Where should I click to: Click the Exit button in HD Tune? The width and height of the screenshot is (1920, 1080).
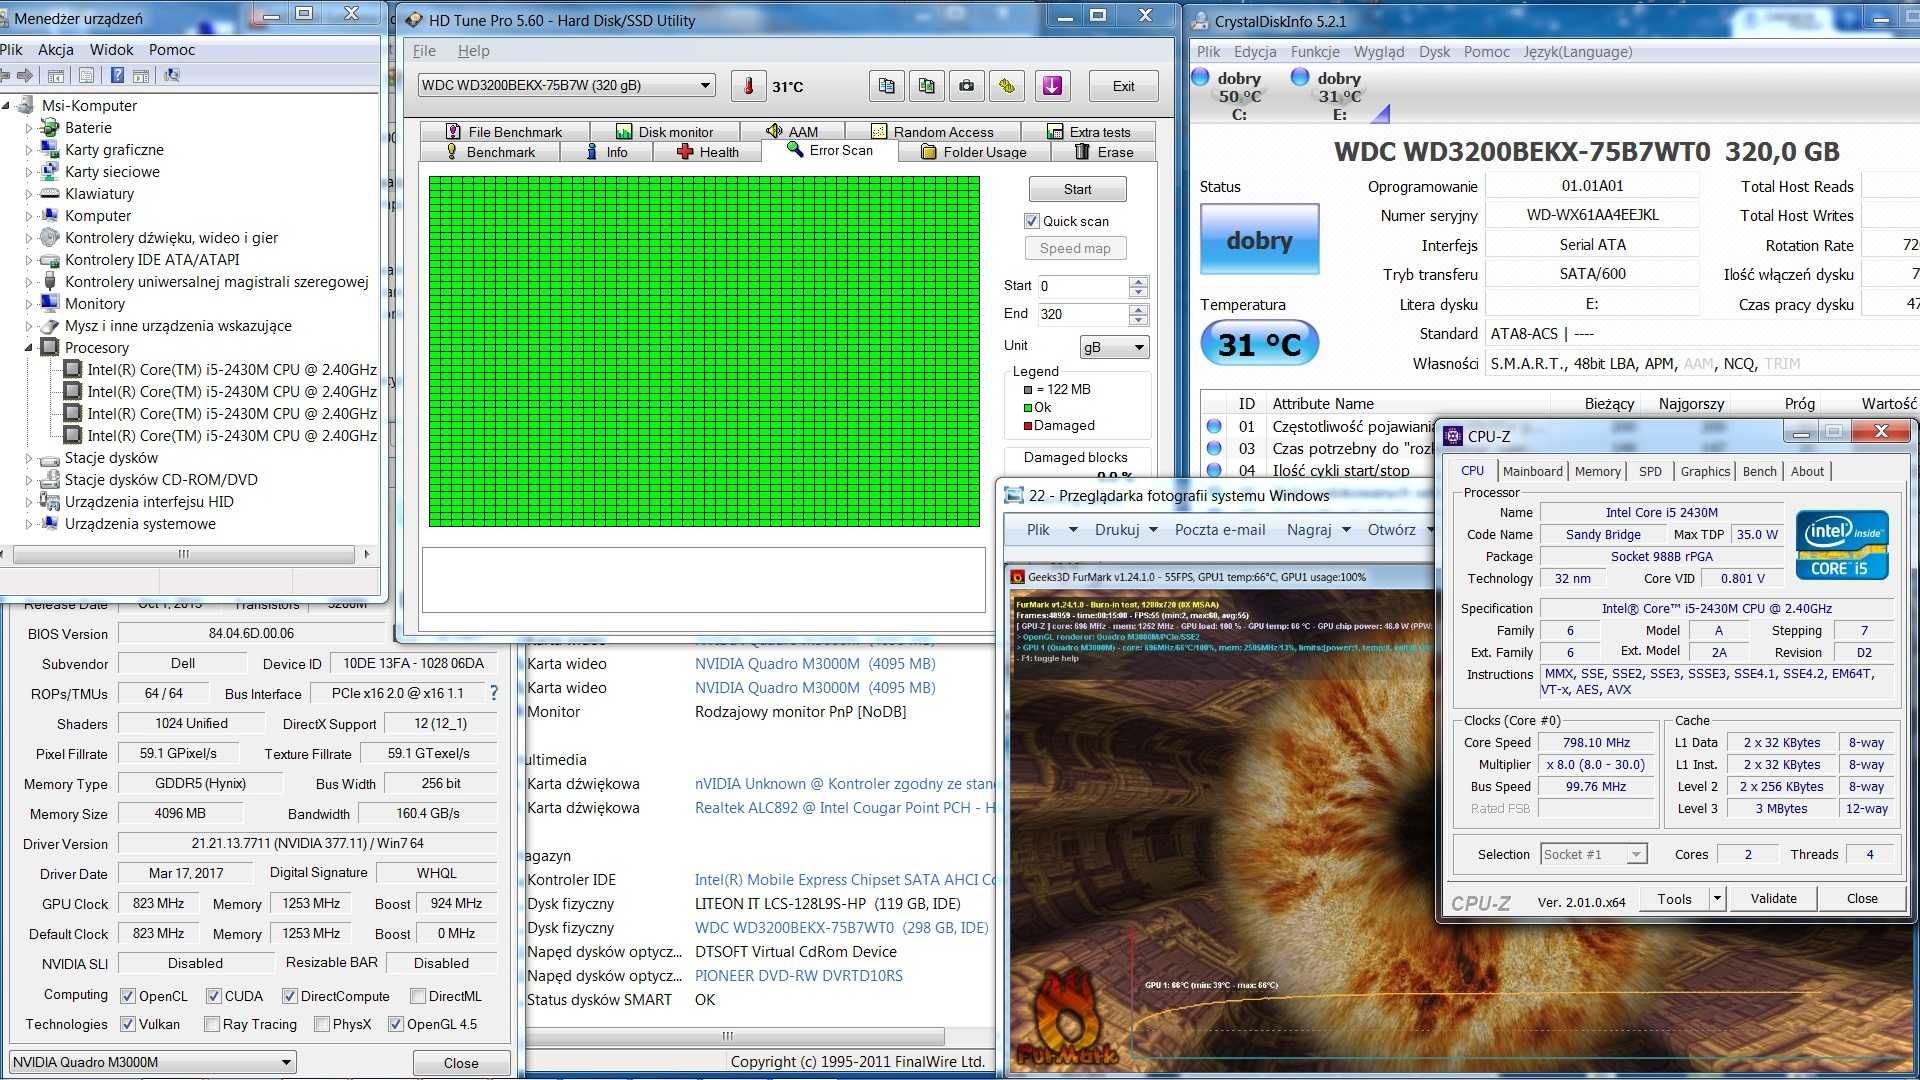pos(1123,86)
